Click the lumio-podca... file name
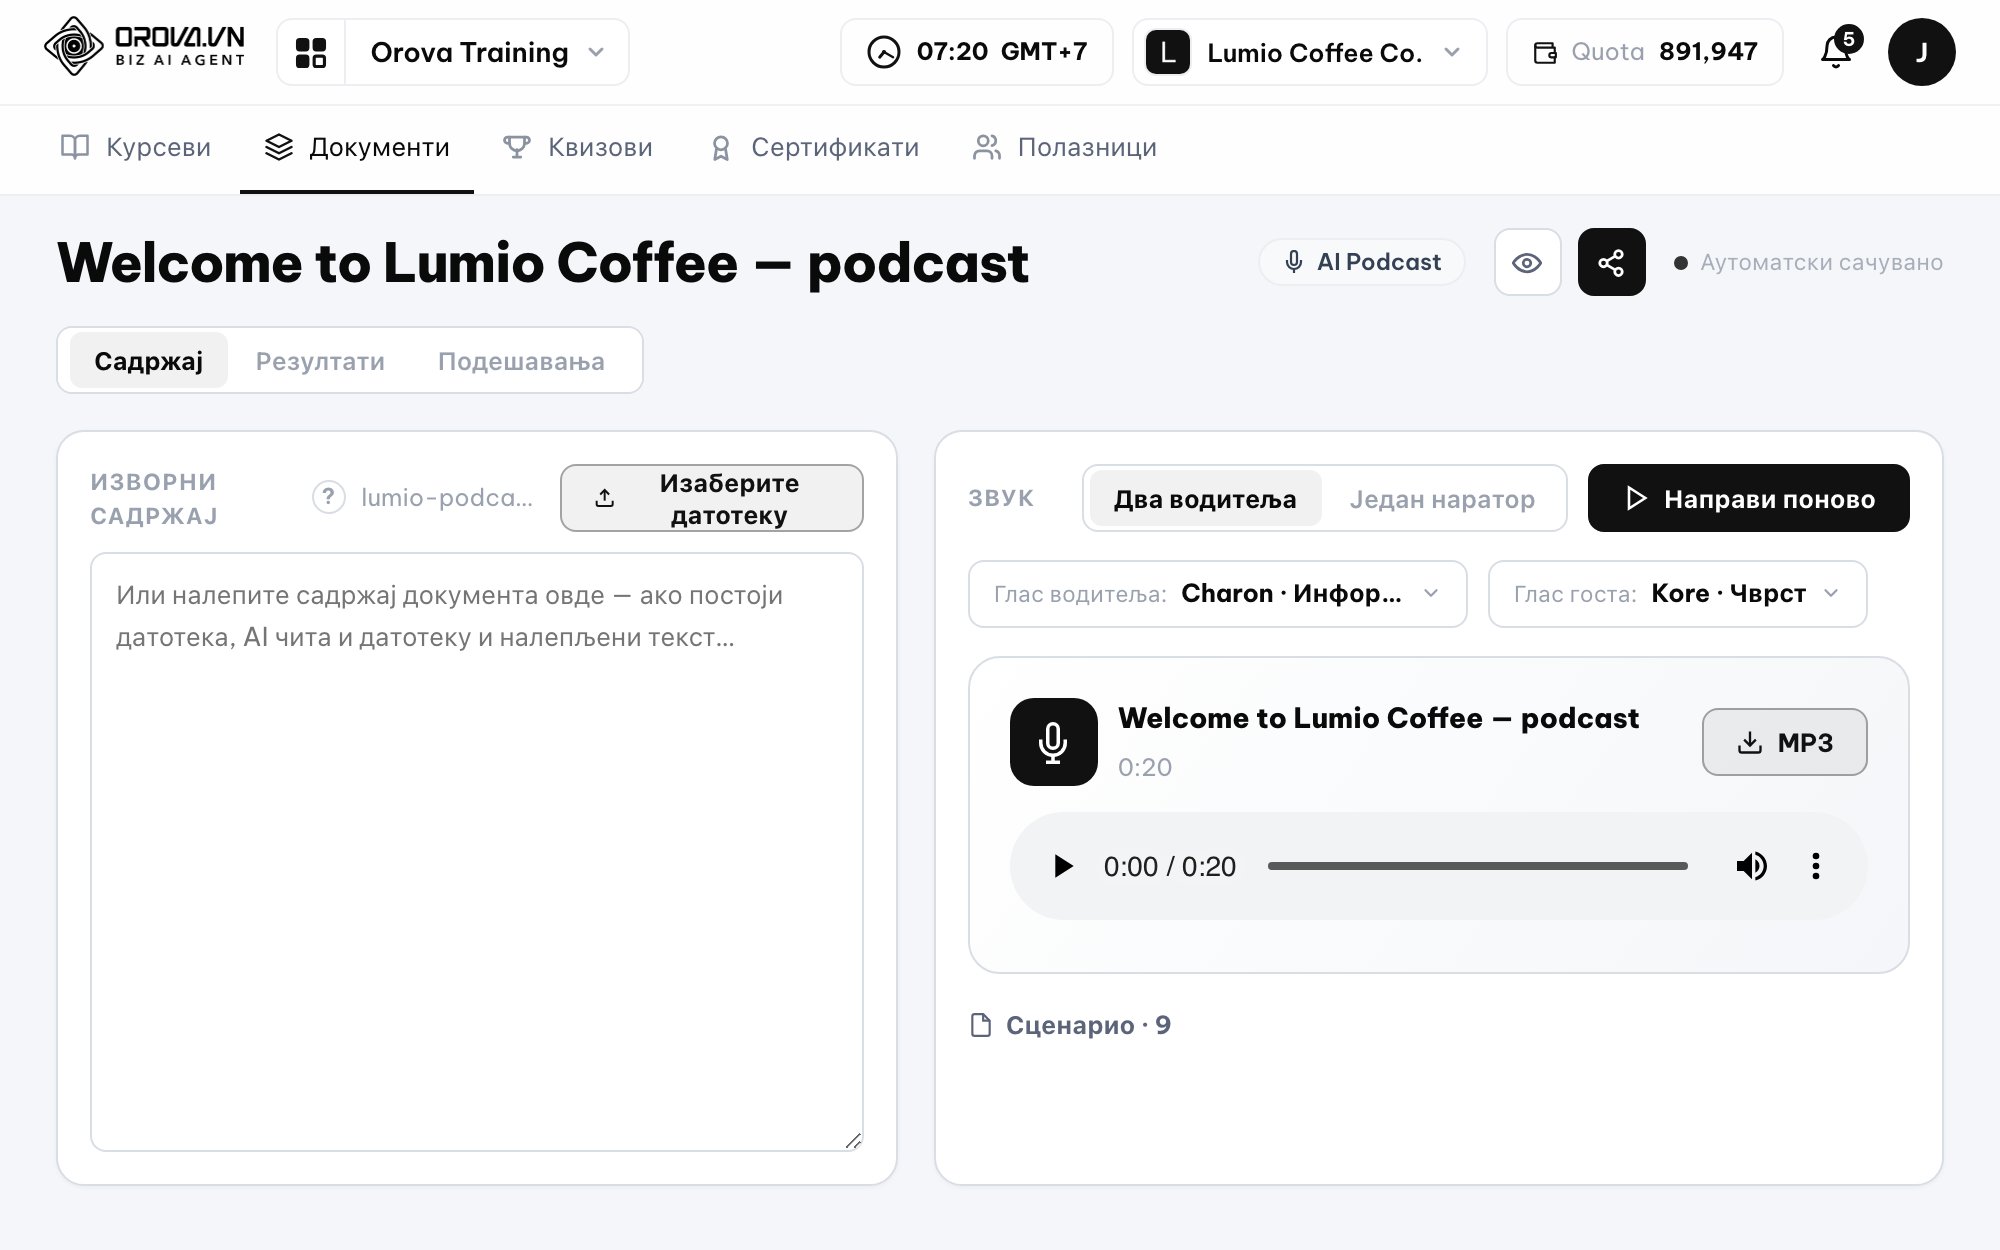2000x1250 pixels. (x=446, y=497)
